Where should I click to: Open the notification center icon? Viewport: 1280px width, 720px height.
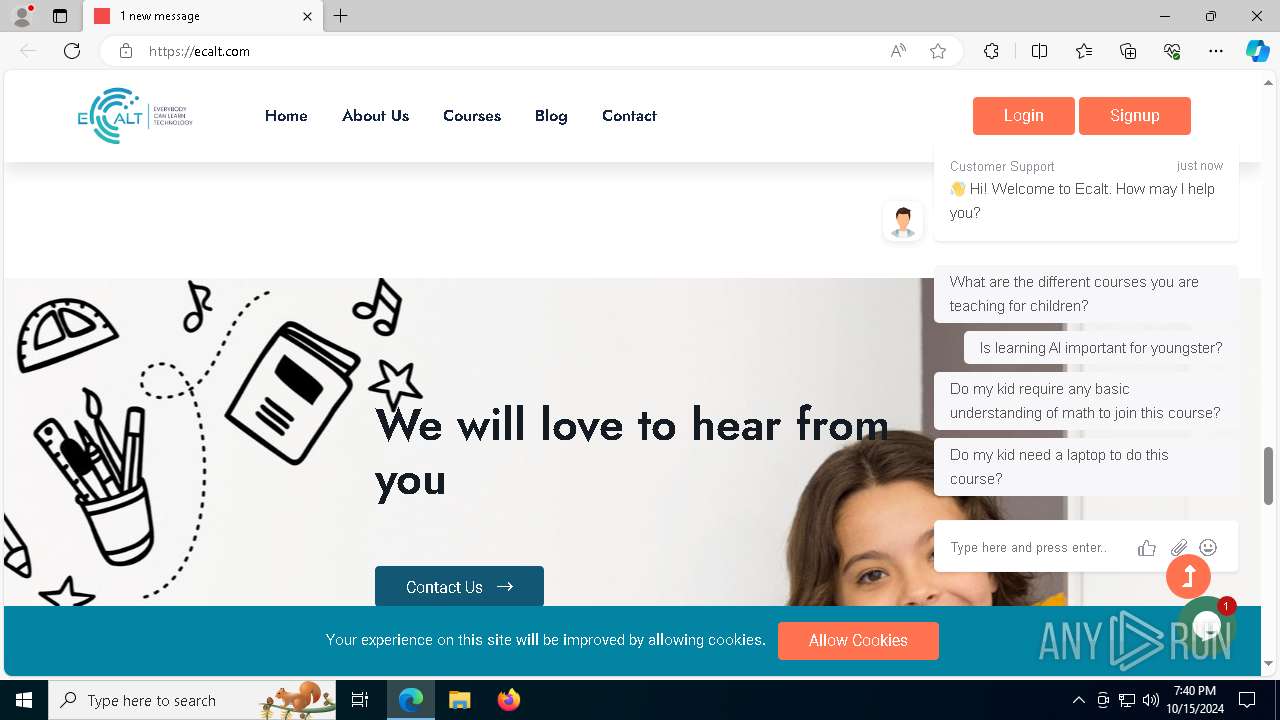(1247, 700)
